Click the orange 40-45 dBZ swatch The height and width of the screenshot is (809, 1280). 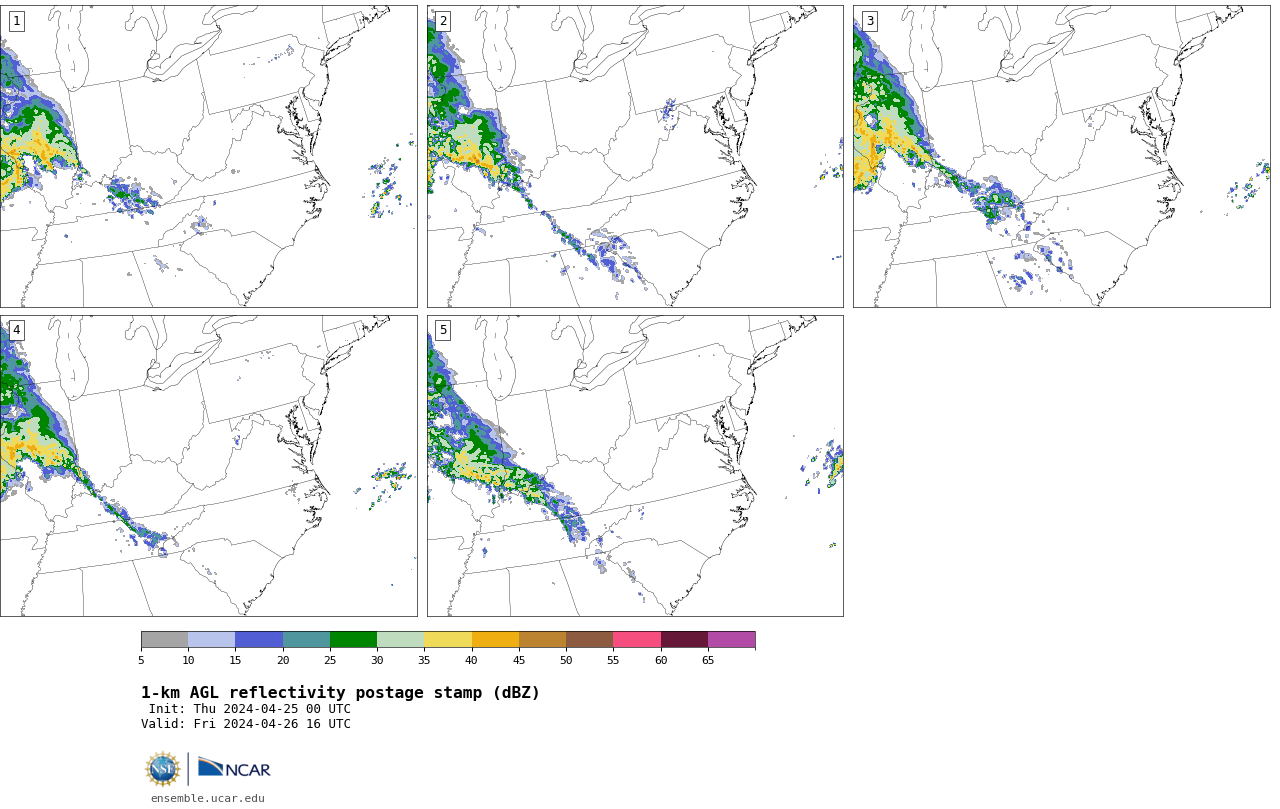pyautogui.click(x=495, y=640)
